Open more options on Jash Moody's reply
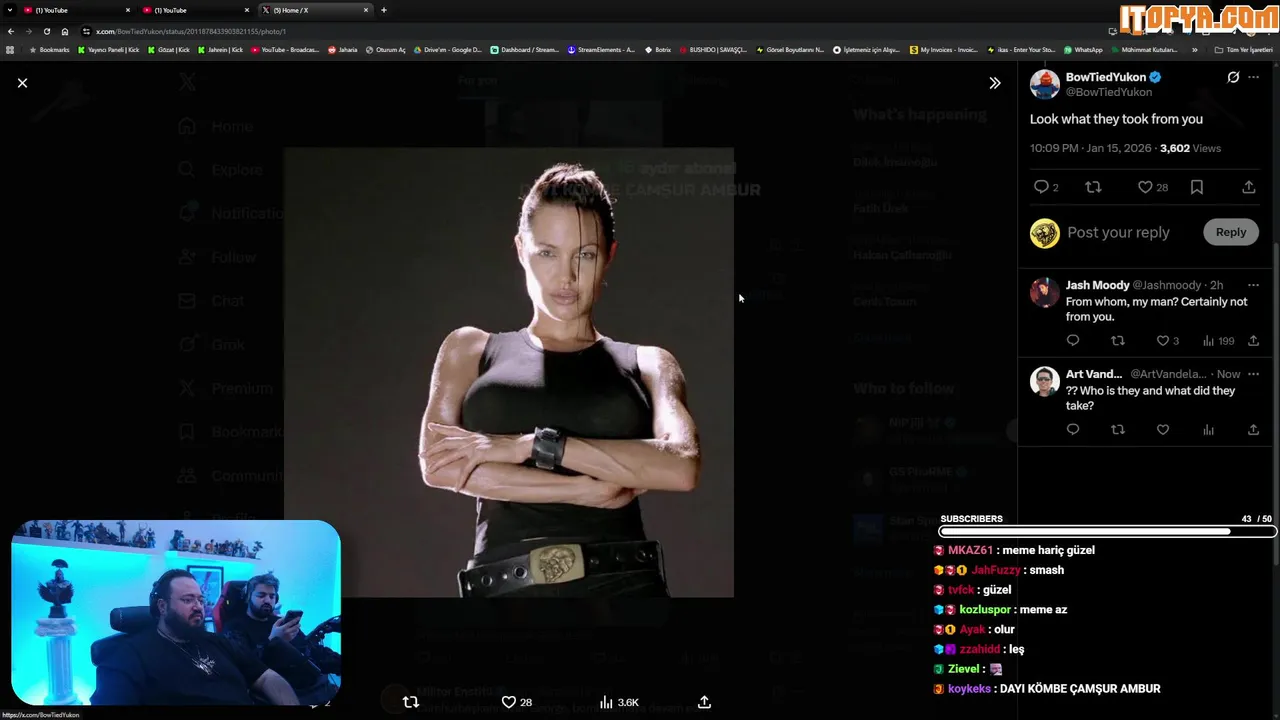The image size is (1280, 720). pyautogui.click(x=1253, y=285)
